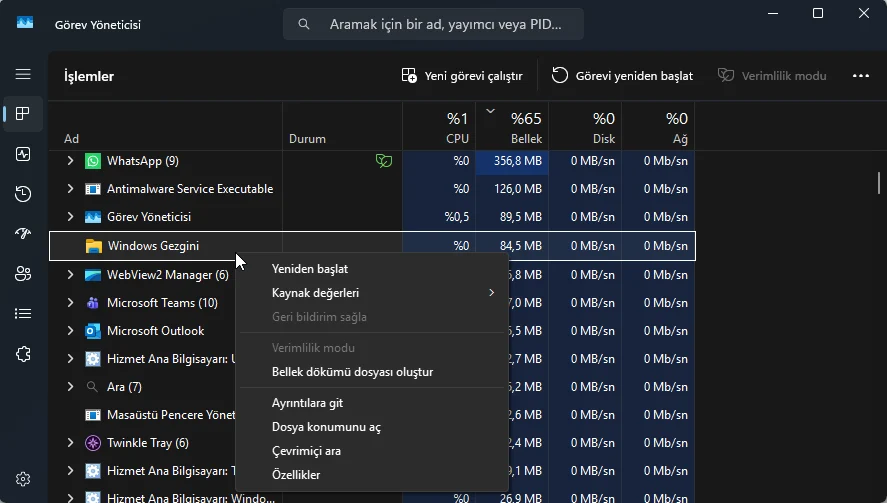Open the hamburger navigation menu
This screenshot has height=503, width=887.
pos(23,74)
